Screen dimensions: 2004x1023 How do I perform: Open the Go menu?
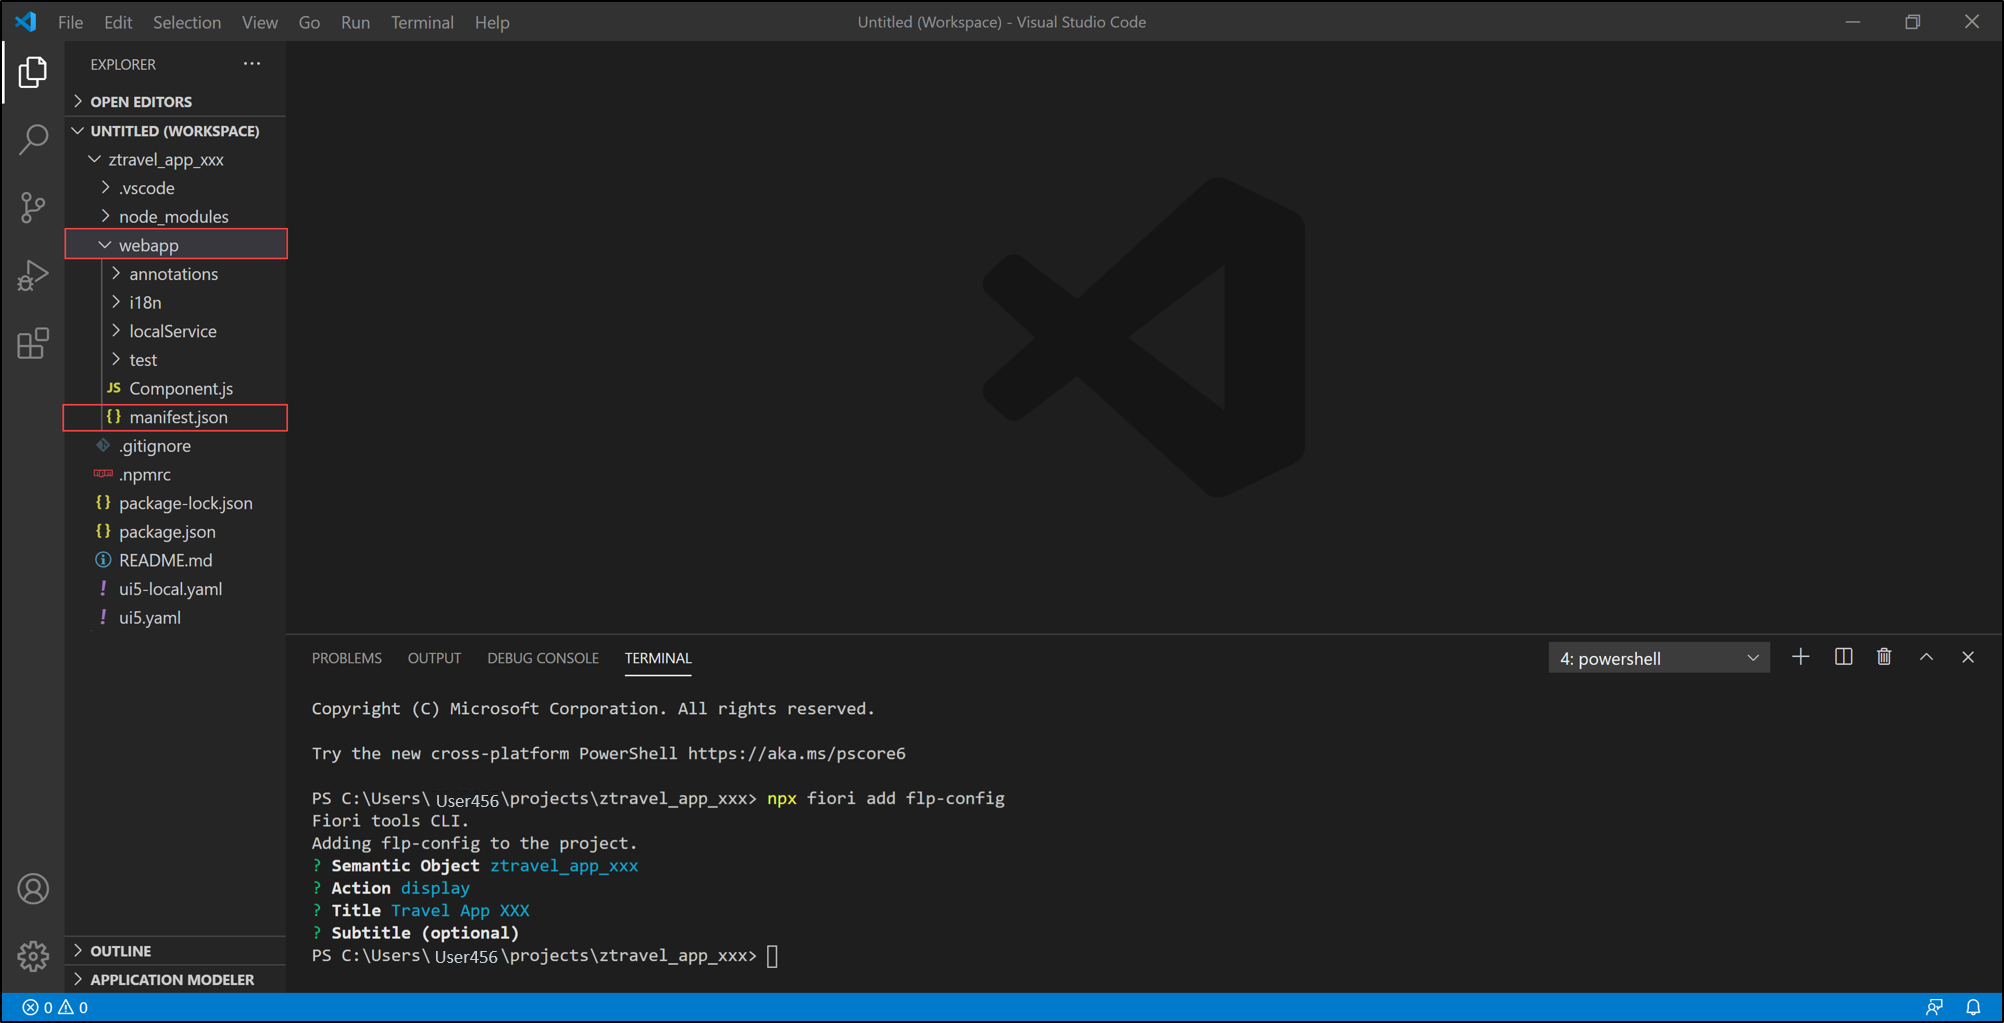tap(309, 22)
